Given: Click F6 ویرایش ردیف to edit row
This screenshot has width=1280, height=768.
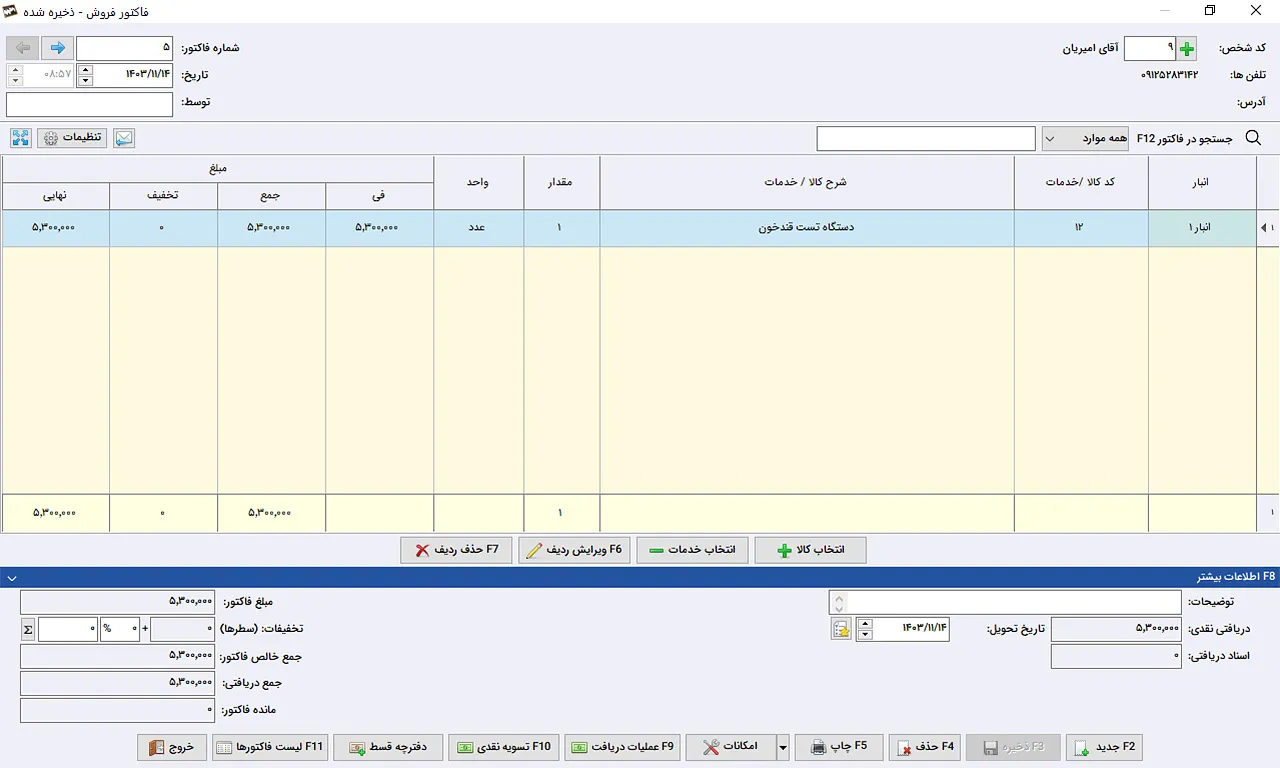Looking at the screenshot, I should tap(574, 550).
